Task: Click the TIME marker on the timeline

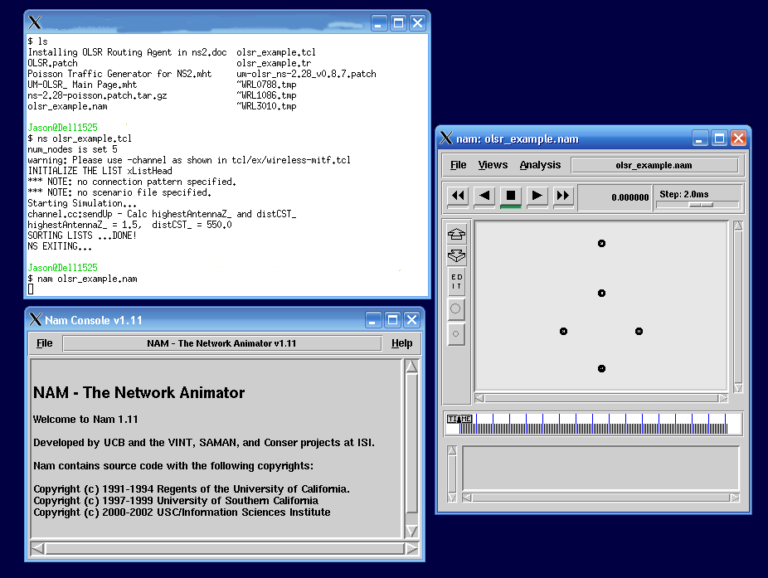Action: coord(460,419)
